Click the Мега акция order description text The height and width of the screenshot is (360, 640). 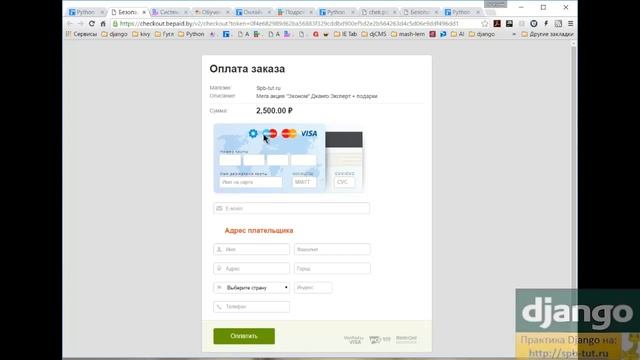[x=317, y=96]
